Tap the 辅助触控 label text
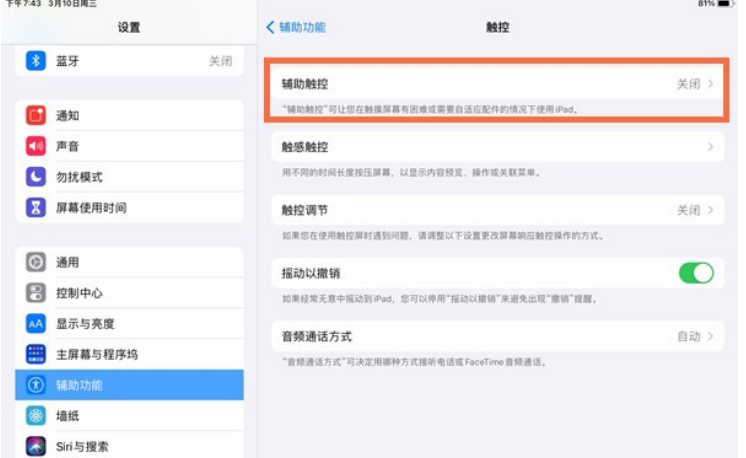The width and height of the screenshot is (746, 458). click(x=305, y=84)
